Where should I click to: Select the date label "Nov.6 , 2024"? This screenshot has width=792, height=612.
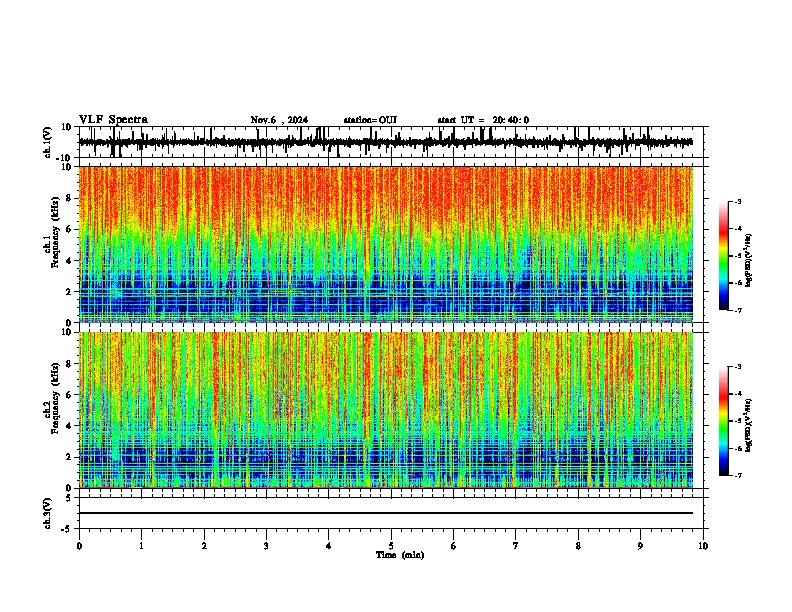pos(279,120)
